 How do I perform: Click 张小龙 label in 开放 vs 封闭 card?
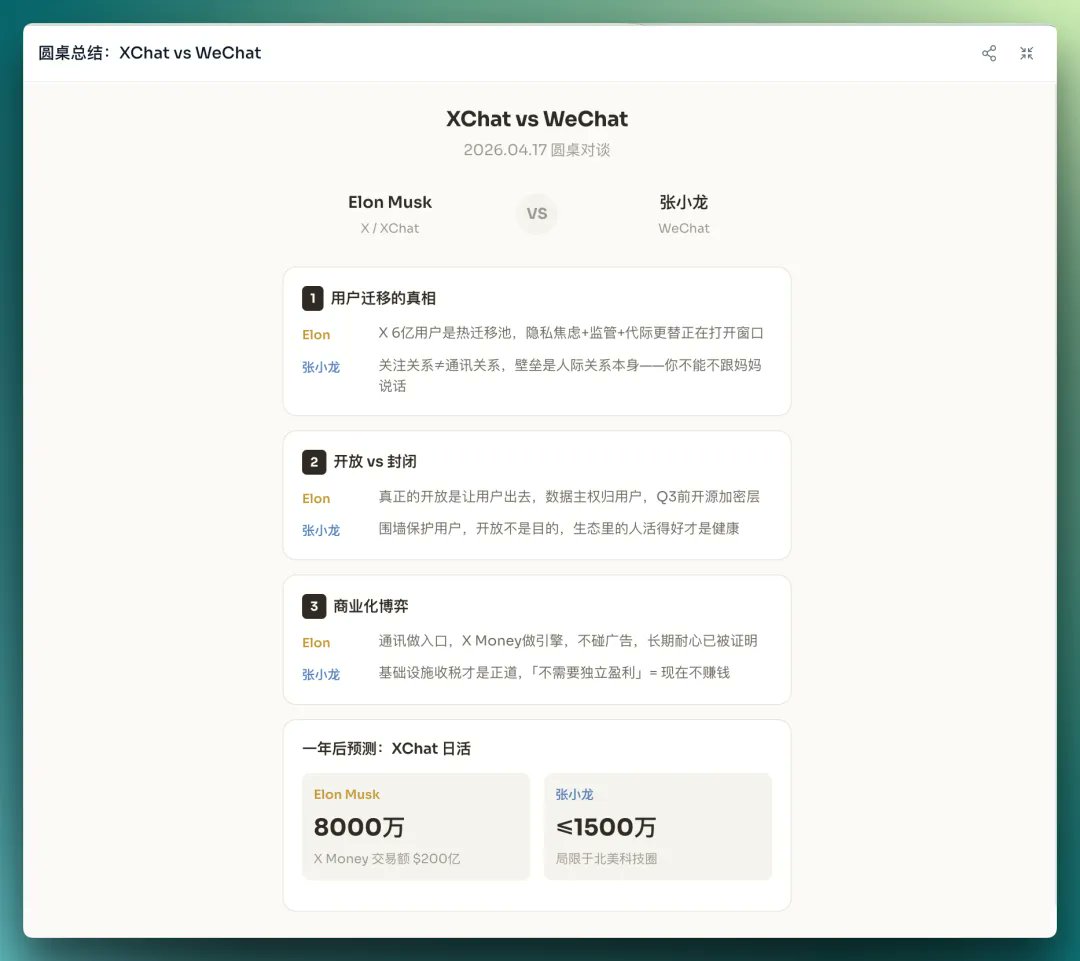coord(321,530)
